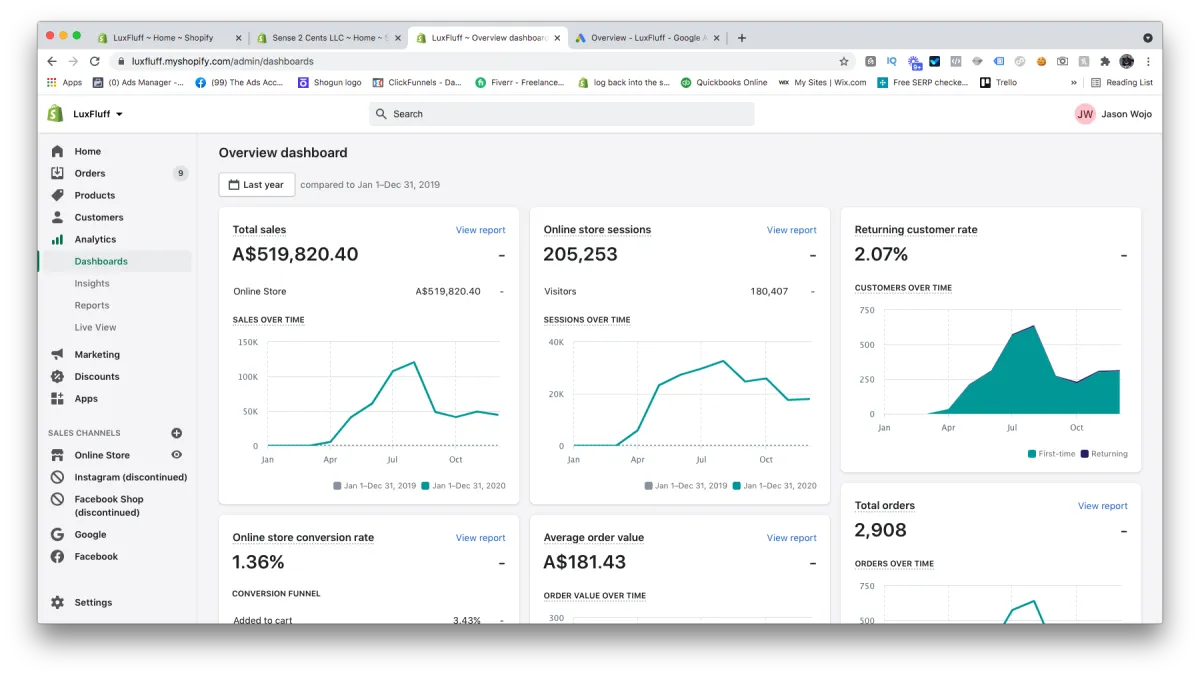Go to Discounts in the sidebar

[97, 376]
